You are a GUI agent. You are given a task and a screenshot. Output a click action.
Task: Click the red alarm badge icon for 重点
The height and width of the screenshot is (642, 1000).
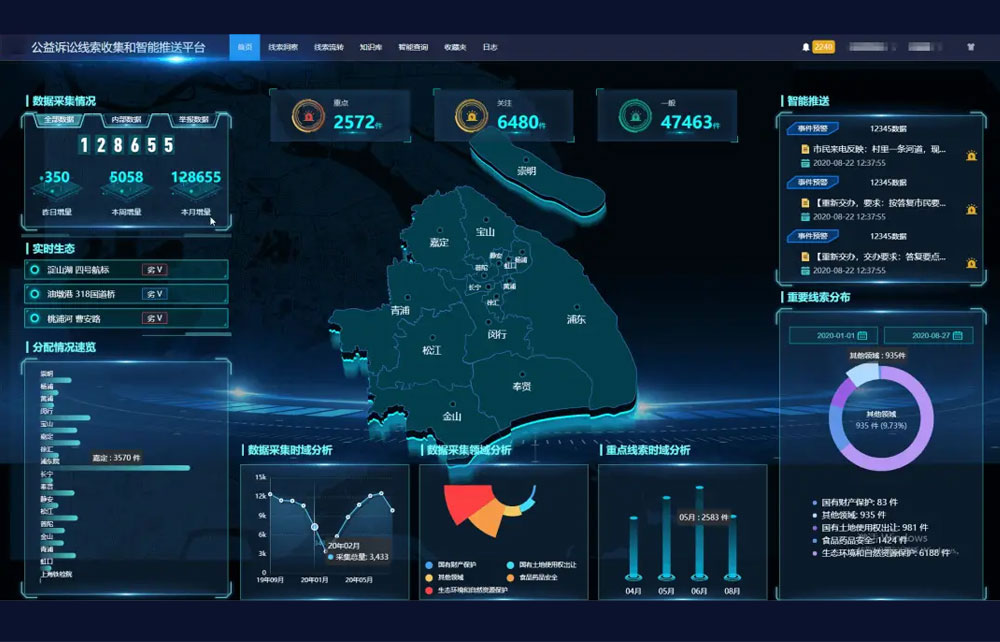(307, 116)
